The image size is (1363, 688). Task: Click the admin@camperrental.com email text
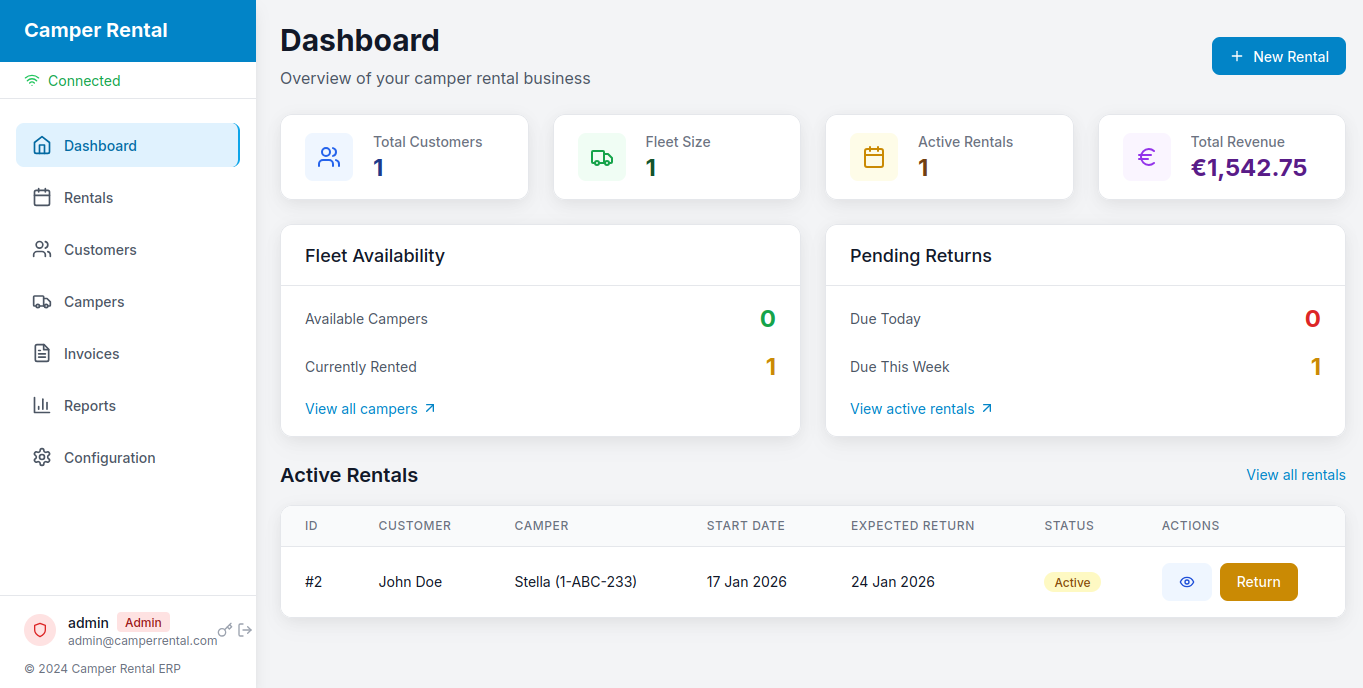click(x=143, y=641)
